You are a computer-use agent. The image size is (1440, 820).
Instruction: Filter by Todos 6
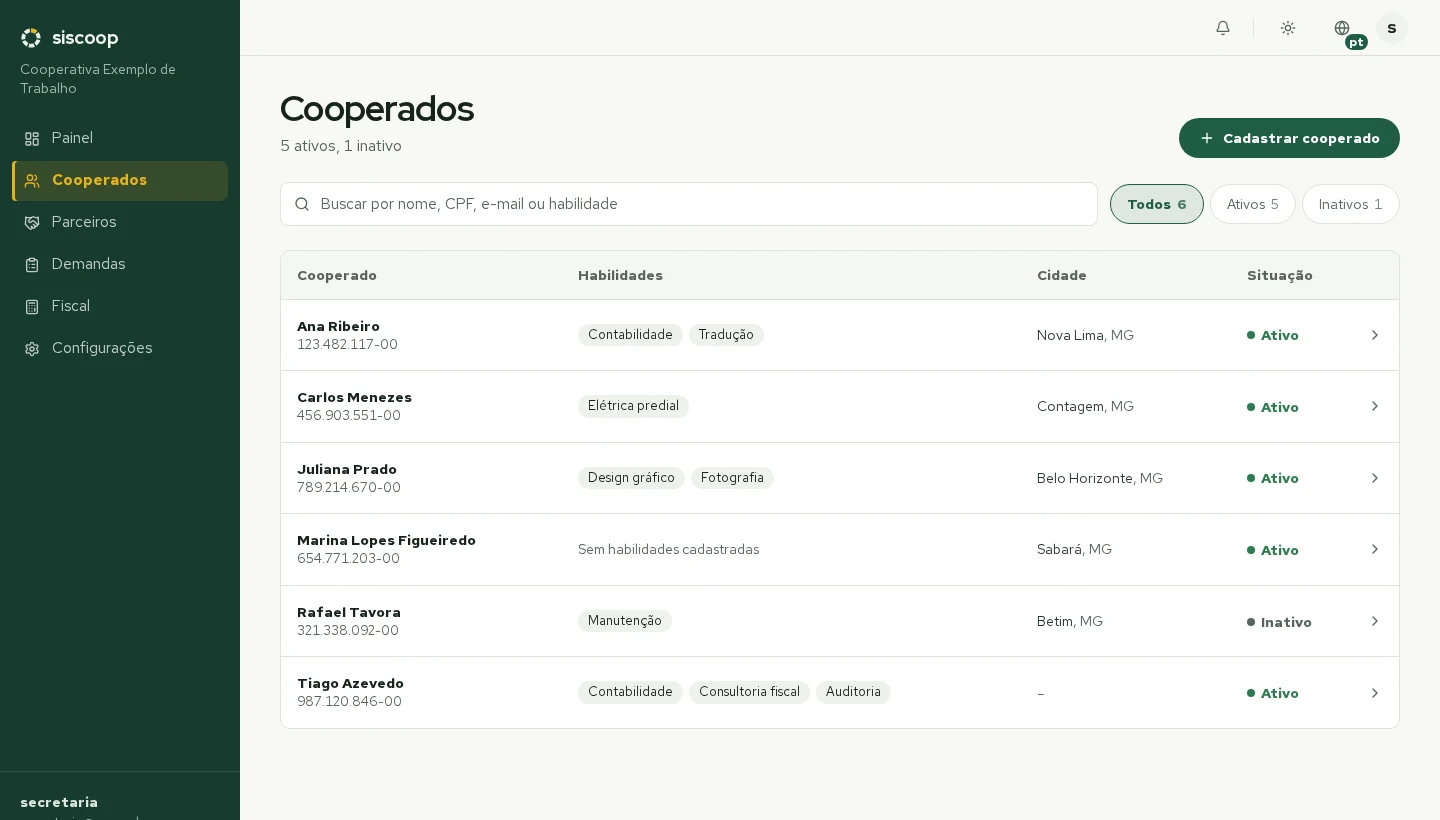tap(1157, 204)
